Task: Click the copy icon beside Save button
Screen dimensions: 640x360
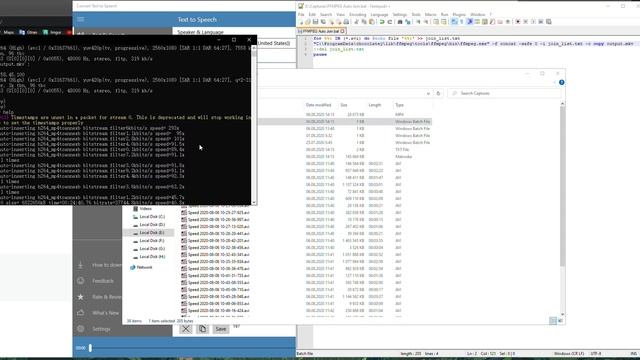Action: click(x=202, y=329)
